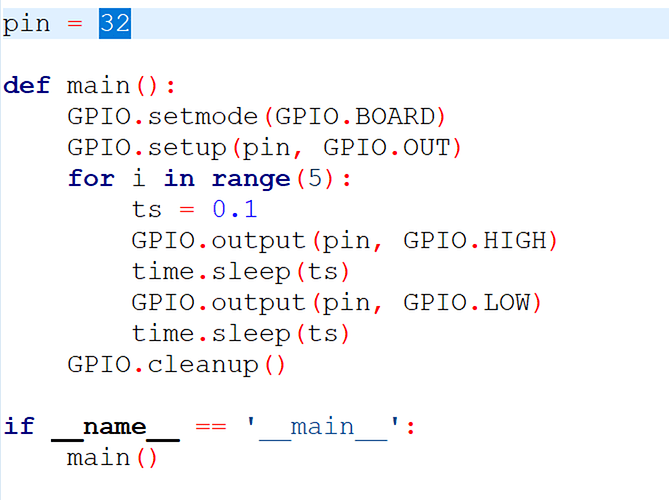Click the for keyword in the loop
Viewport: 669px width, 500px height.
click(91, 179)
